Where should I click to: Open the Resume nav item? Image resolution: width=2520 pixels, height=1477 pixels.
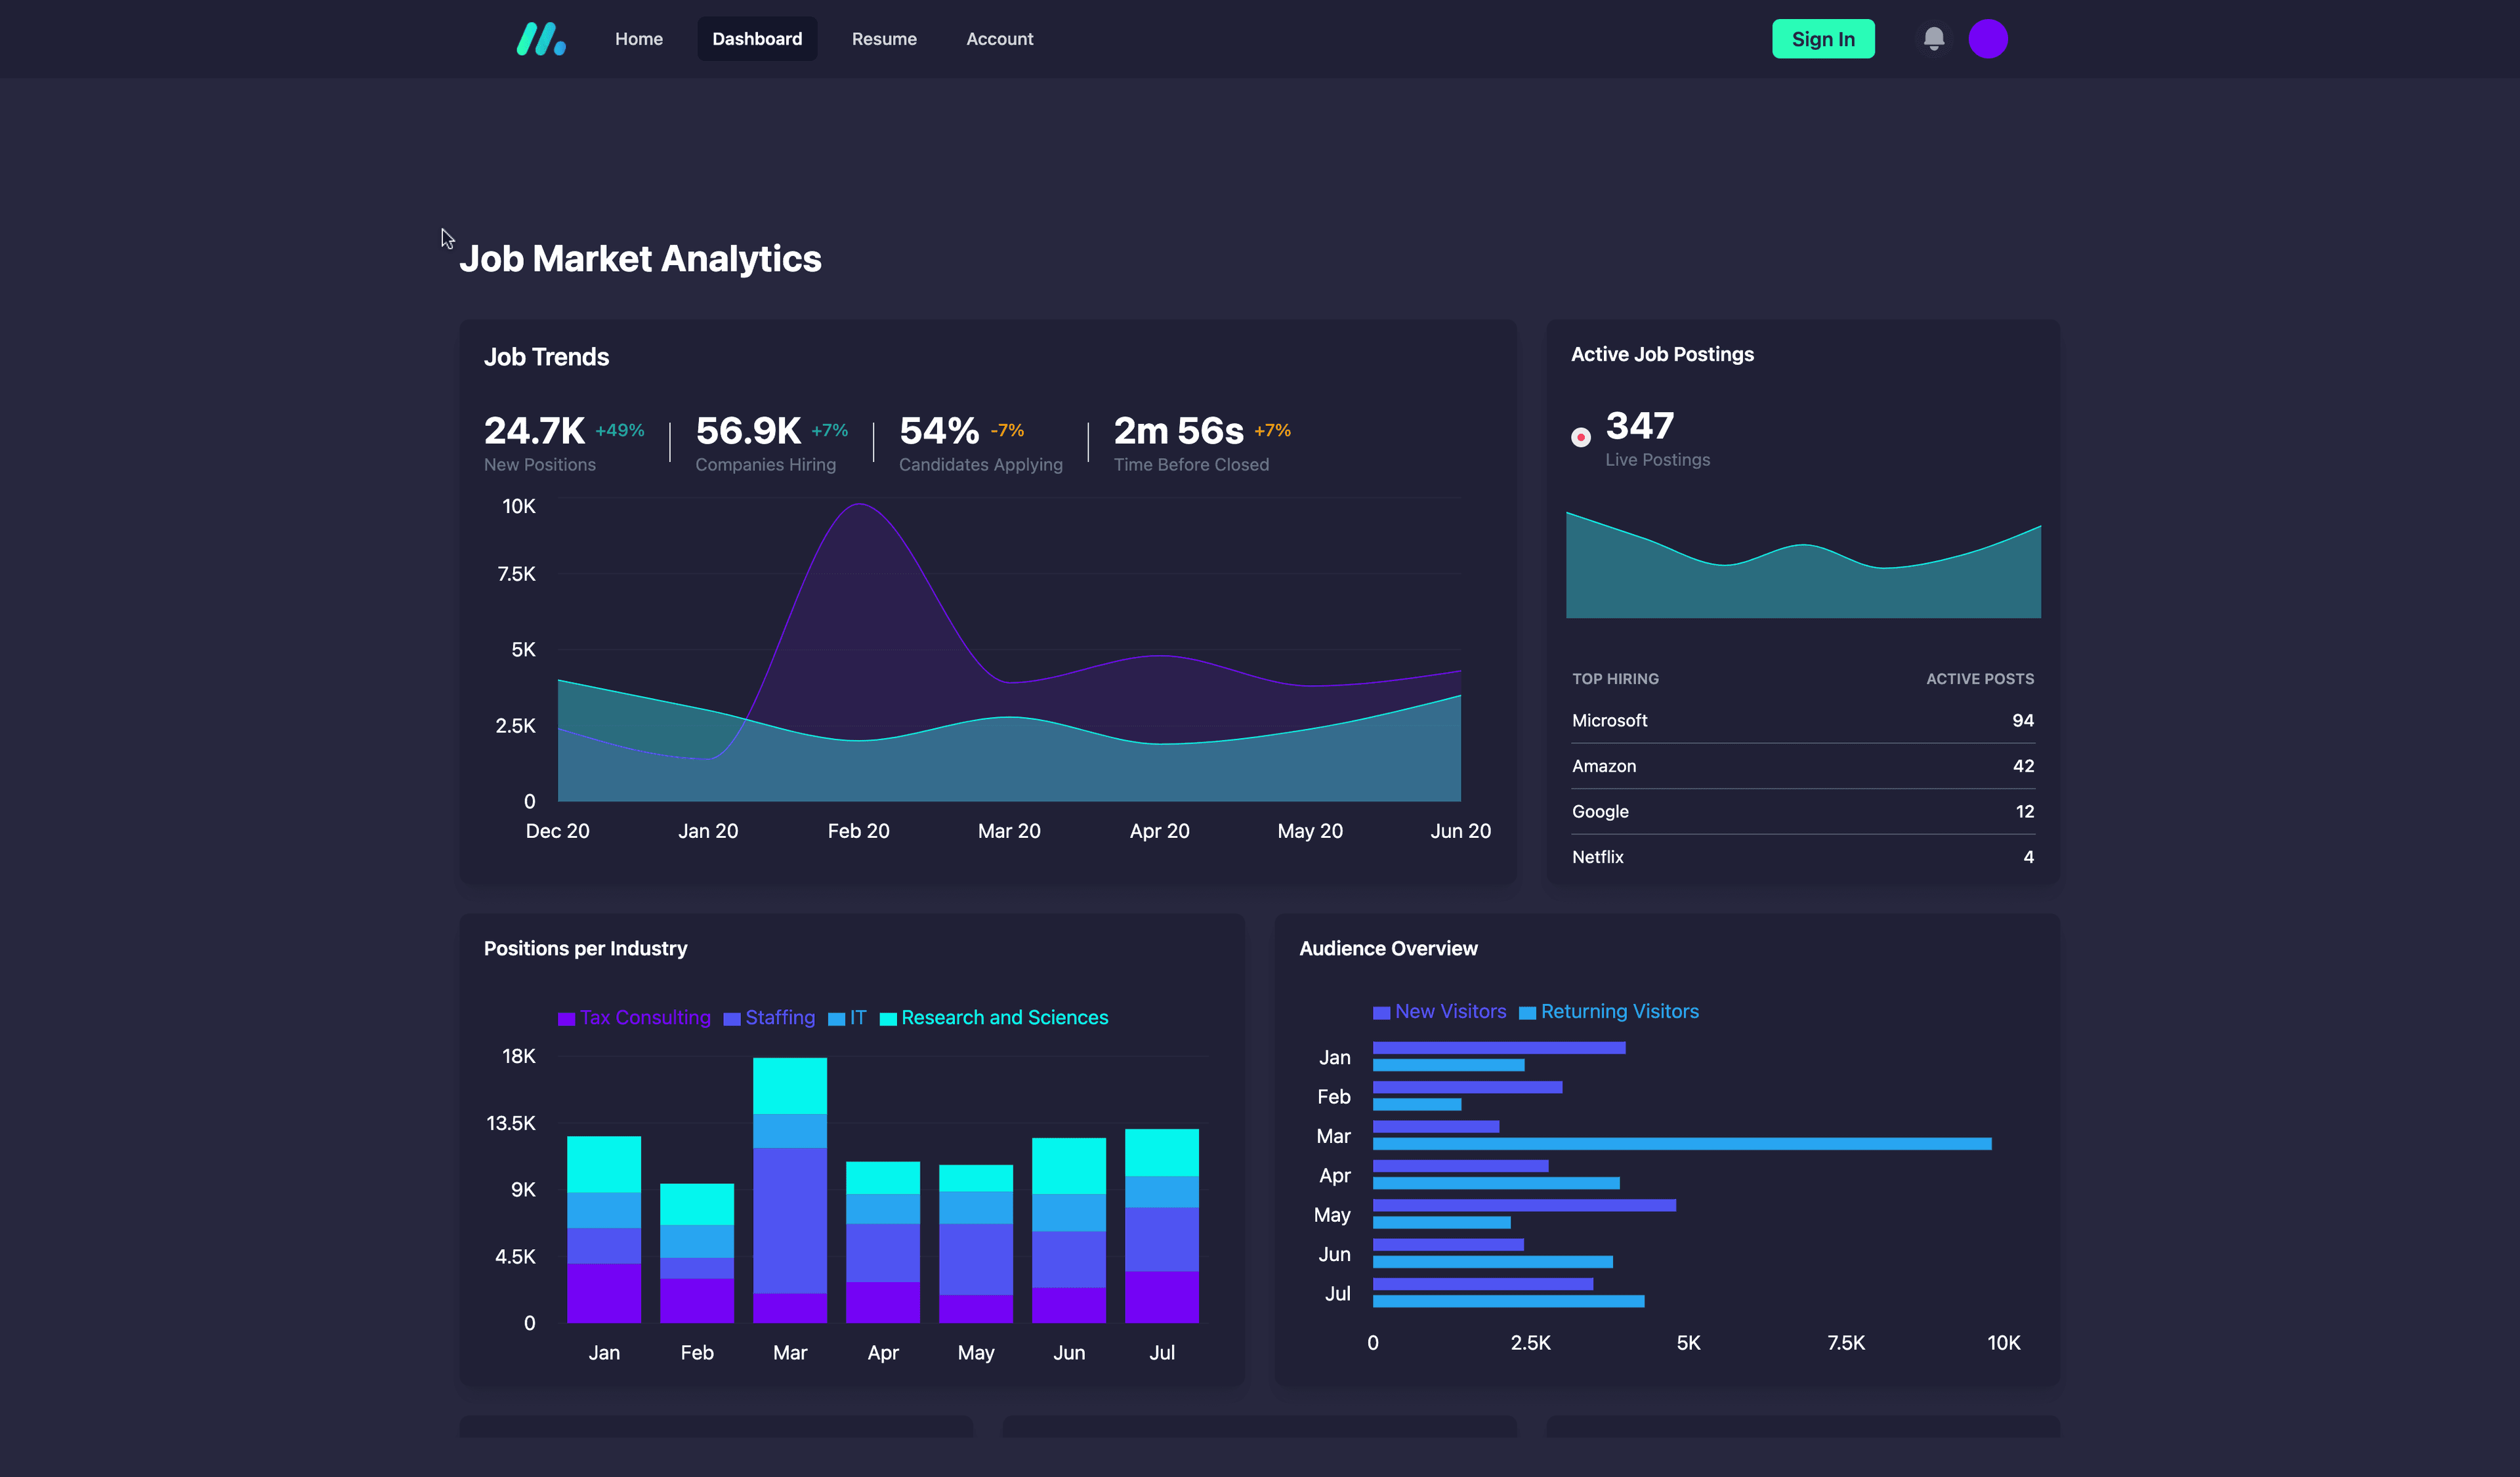click(883, 39)
